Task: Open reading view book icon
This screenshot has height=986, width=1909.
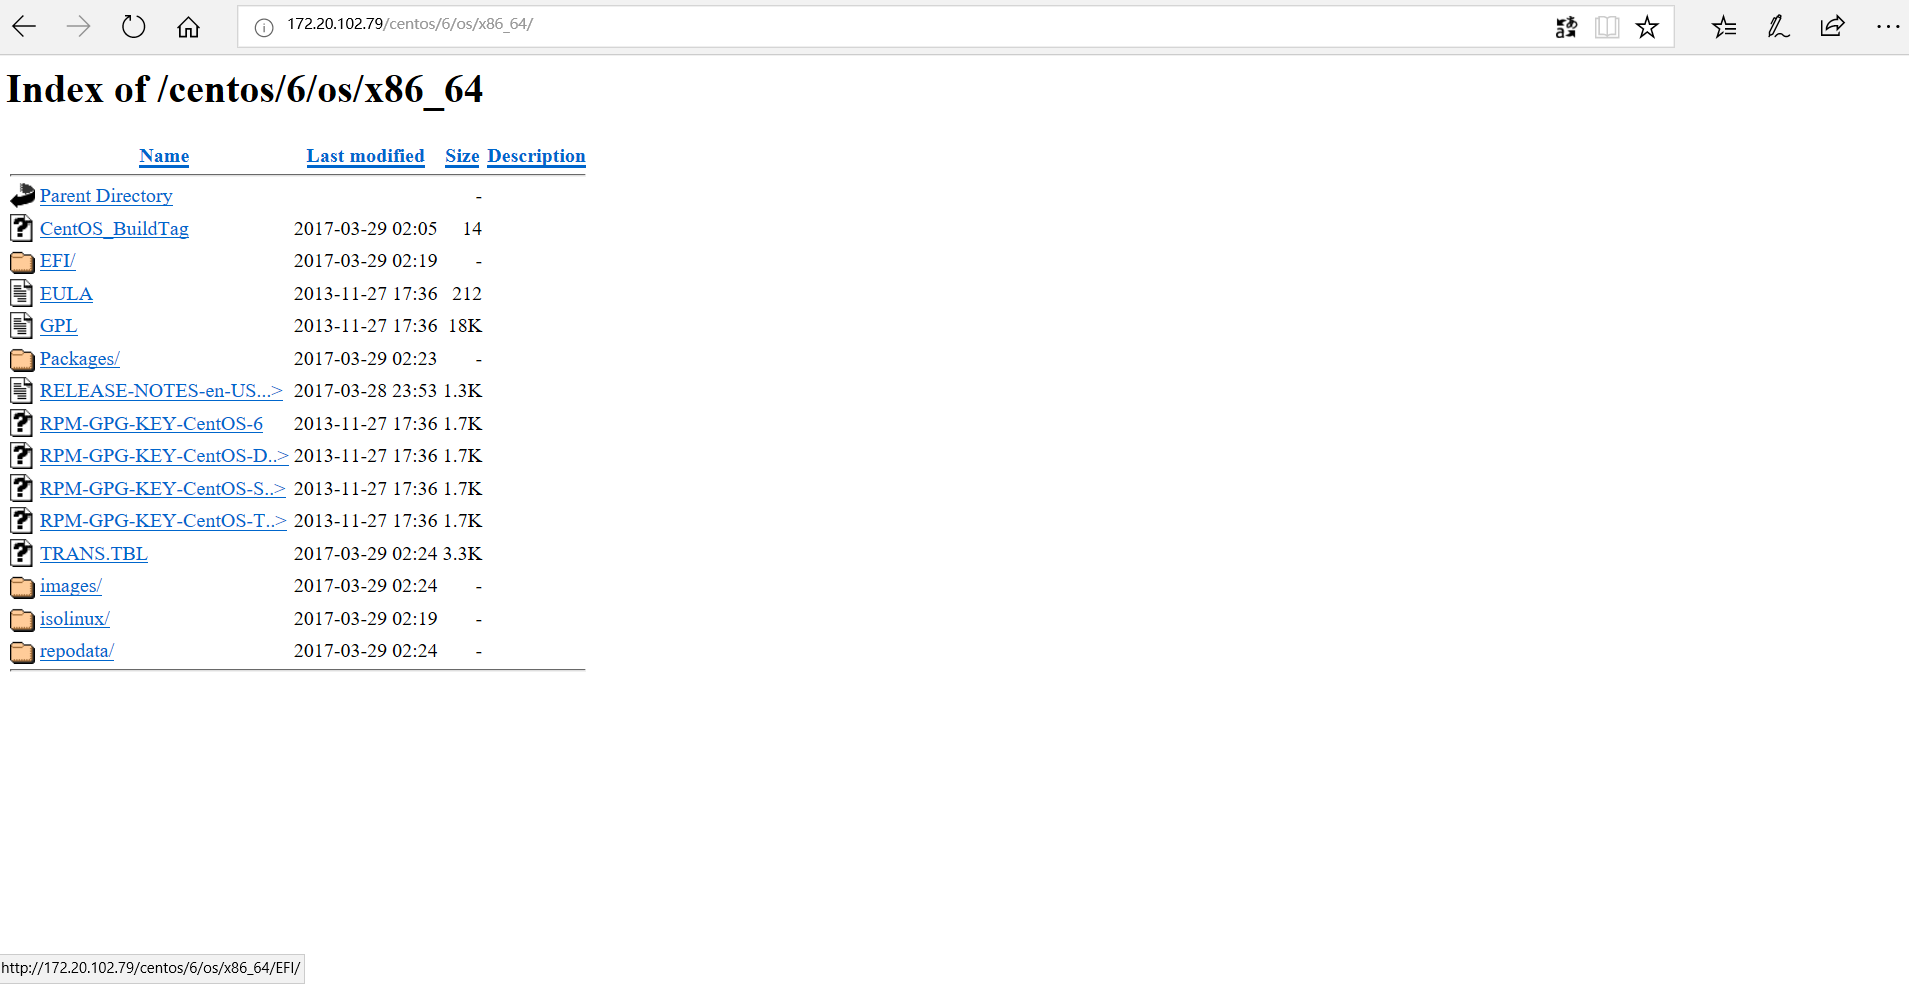Action: 1607,27
